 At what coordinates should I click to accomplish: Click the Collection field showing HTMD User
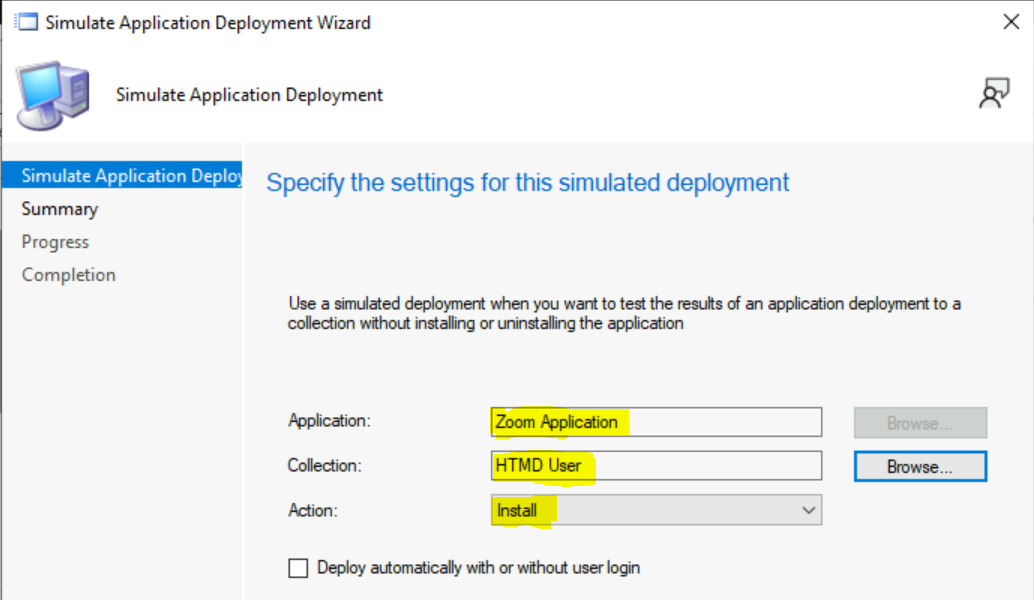click(x=656, y=466)
